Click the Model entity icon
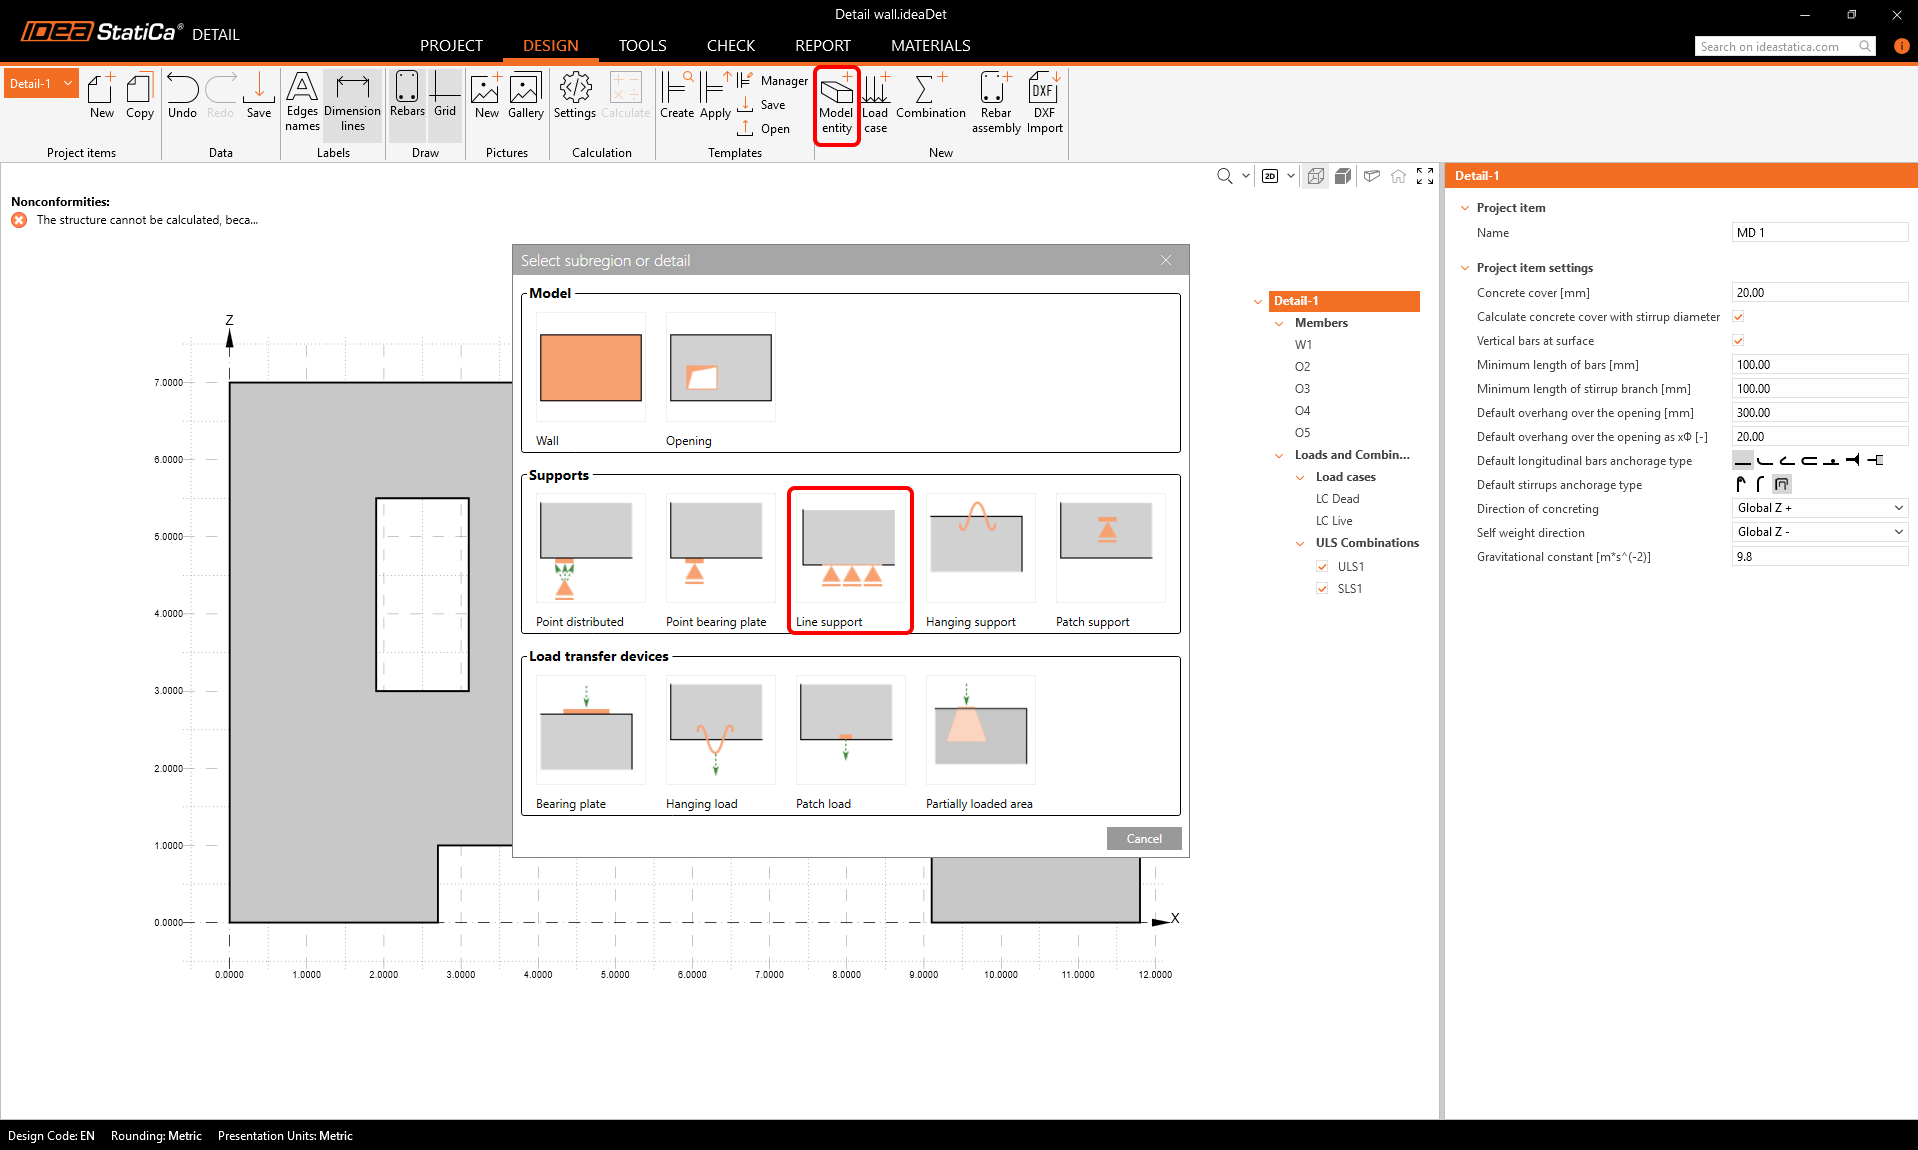 tap(836, 104)
